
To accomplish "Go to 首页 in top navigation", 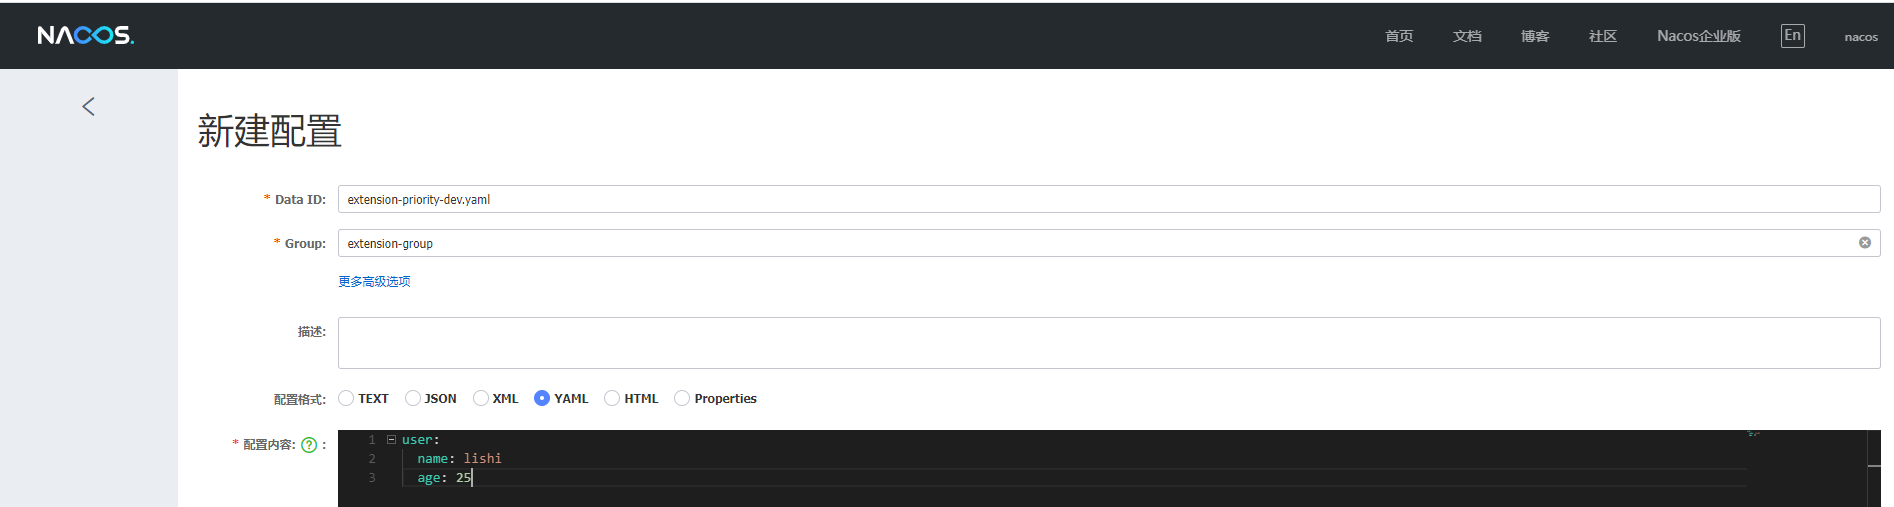I will [x=1398, y=36].
